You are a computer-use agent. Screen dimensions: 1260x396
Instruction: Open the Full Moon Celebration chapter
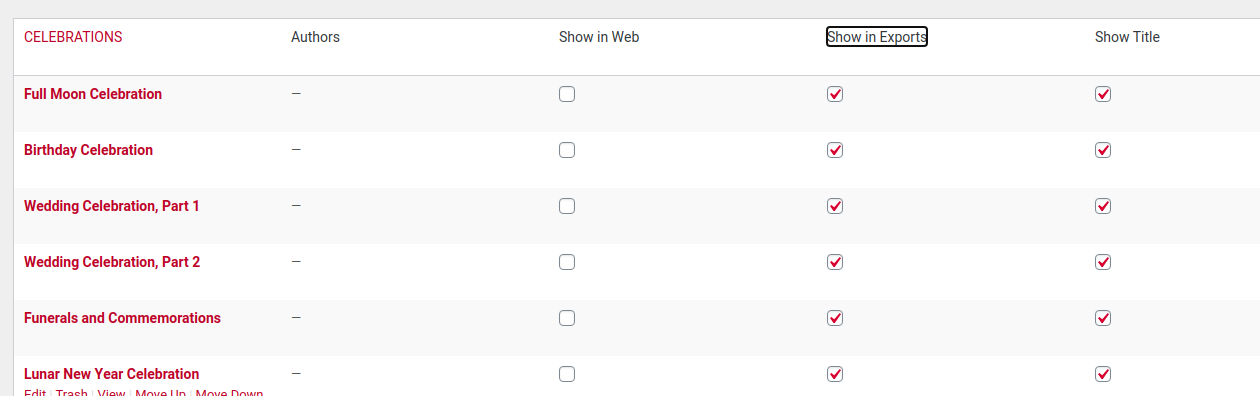click(93, 94)
